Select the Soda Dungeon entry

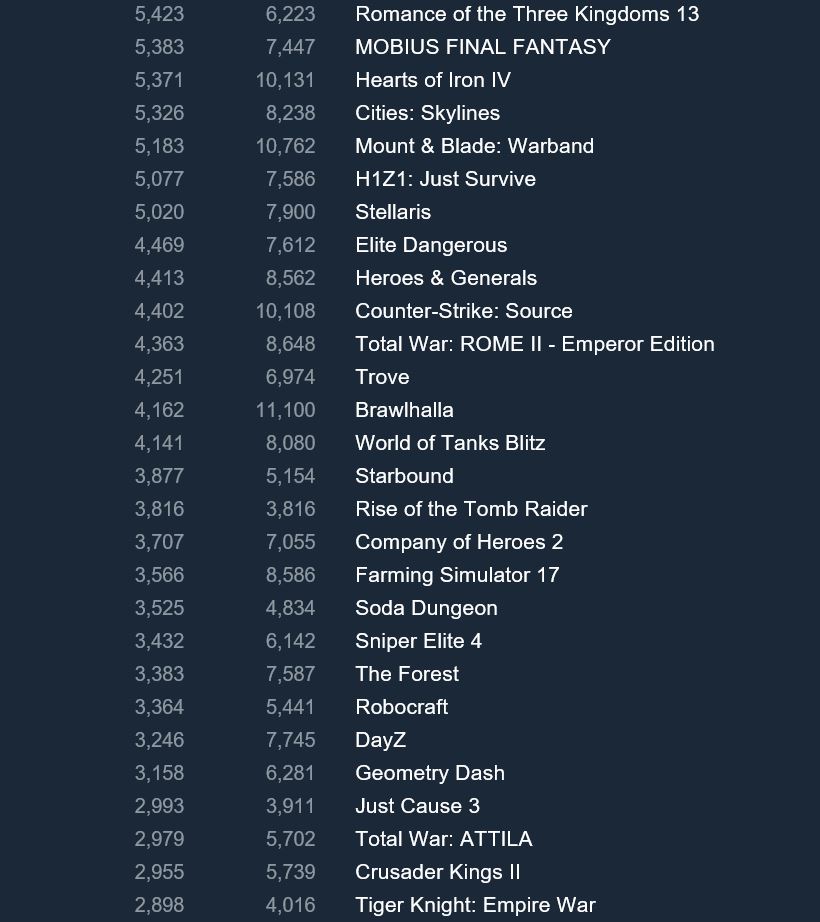[x=426, y=607]
